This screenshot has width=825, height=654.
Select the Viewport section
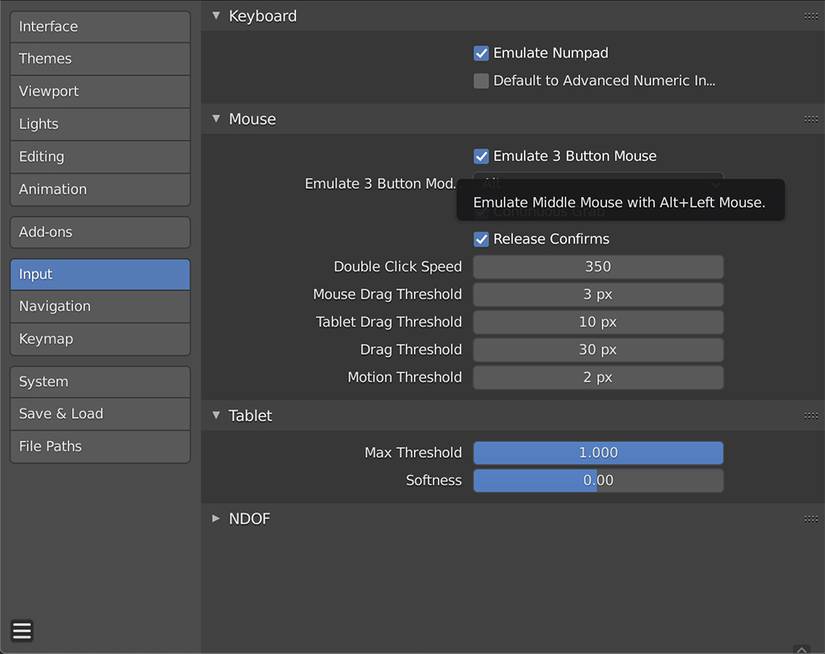(99, 91)
